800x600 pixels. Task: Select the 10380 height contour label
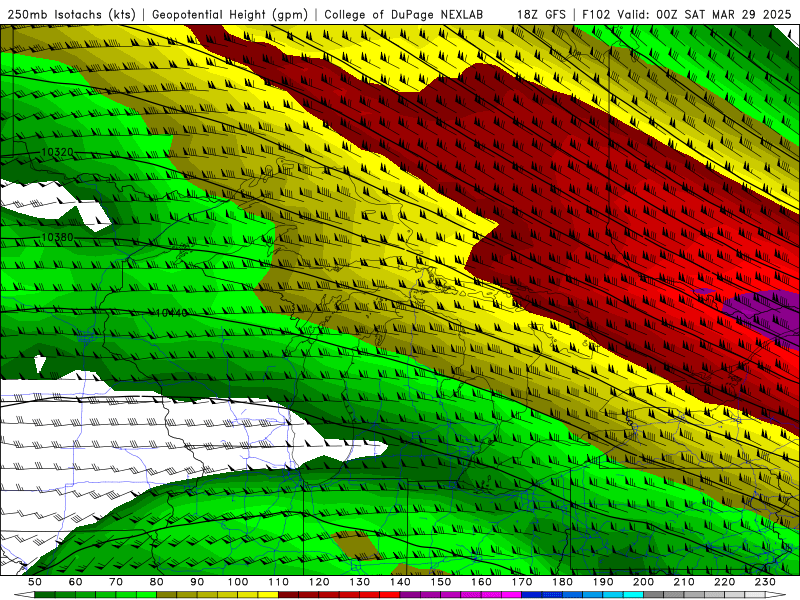(x=57, y=237)
